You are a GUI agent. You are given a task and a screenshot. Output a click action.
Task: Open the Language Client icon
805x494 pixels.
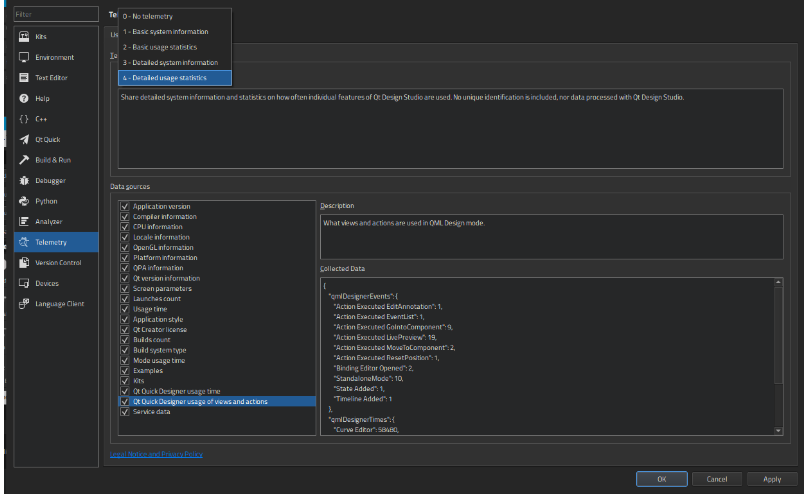tap(24, 303)
